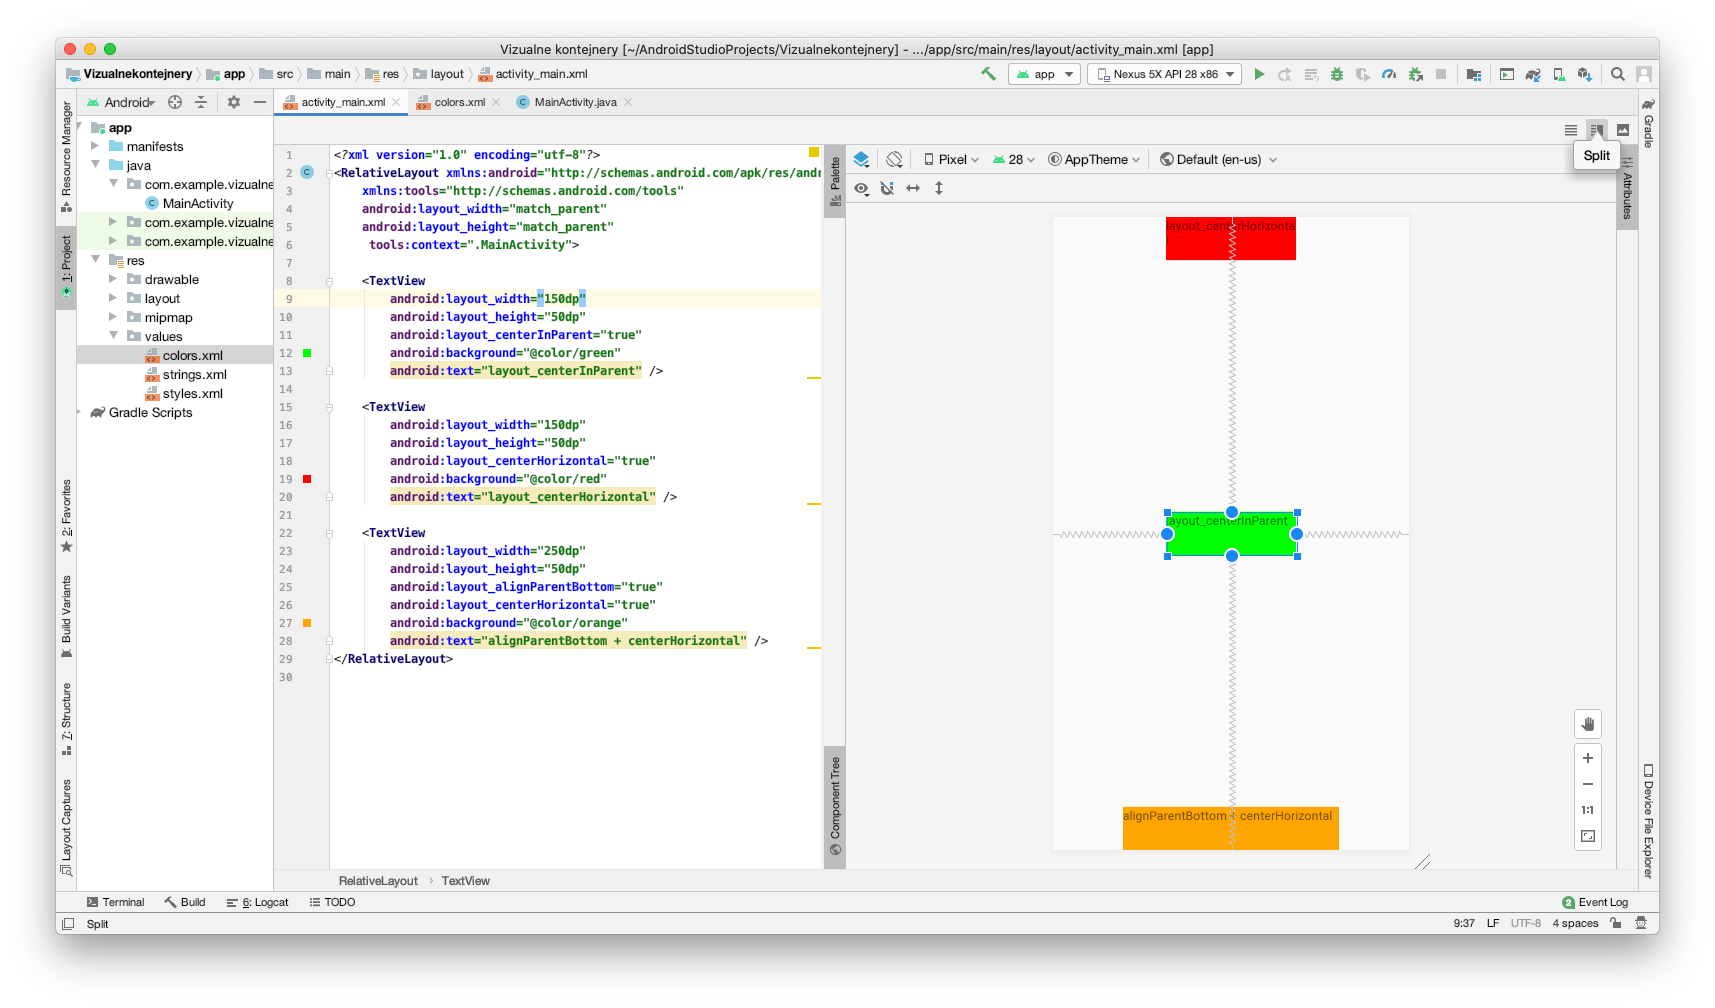Image resolution: width=1715 pixels, height=1008 pixels.
Task: Switch editor to Design-only view mode
Action: tap(1623, 130)
